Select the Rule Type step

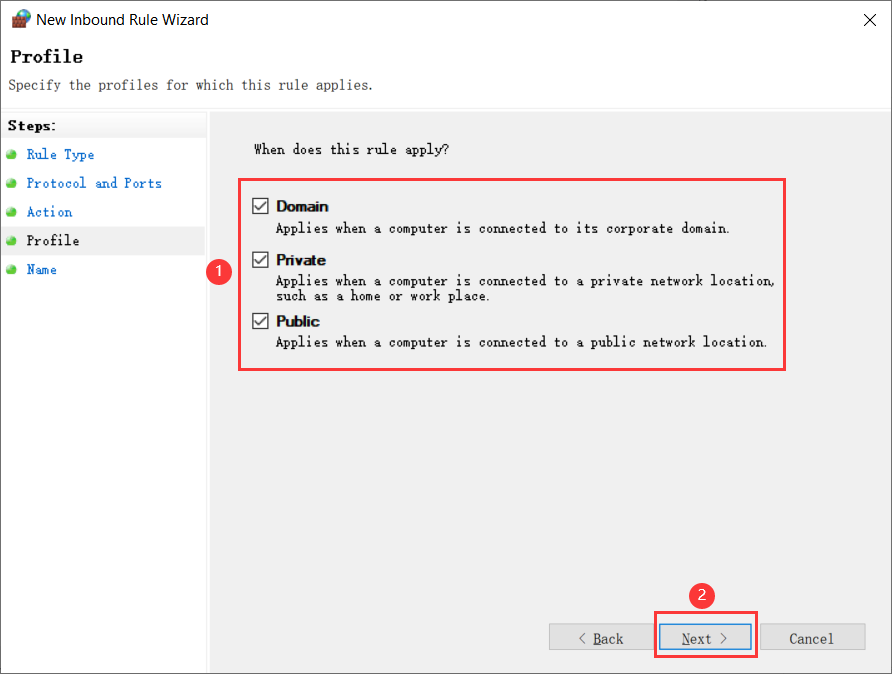60,154
